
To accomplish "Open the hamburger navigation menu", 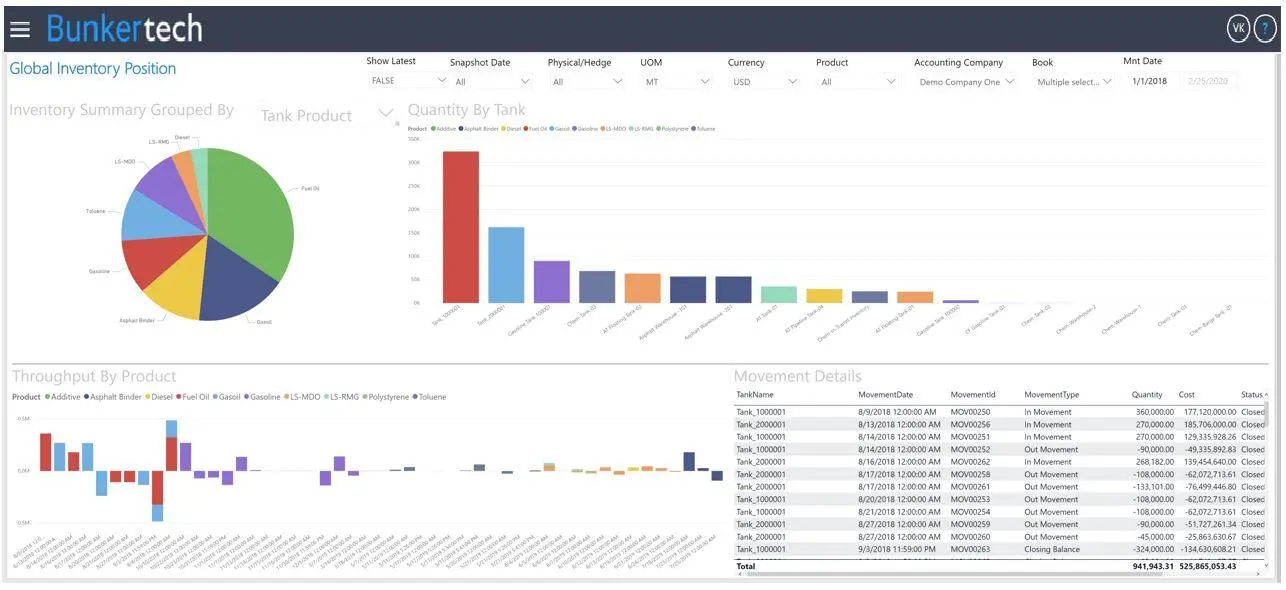I will [20, 29].
